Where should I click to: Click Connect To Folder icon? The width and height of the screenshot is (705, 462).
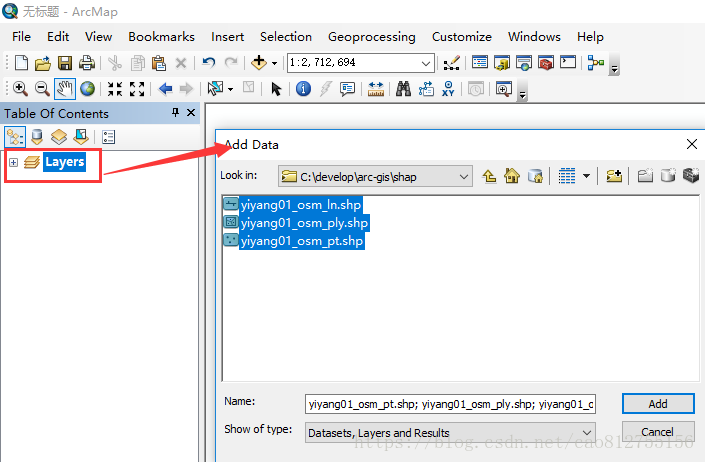tap(614, 176)
